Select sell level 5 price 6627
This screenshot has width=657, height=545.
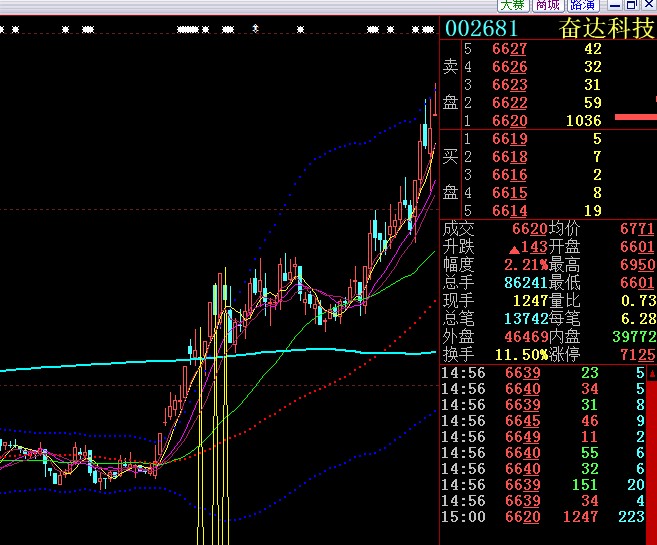[509, 49]
